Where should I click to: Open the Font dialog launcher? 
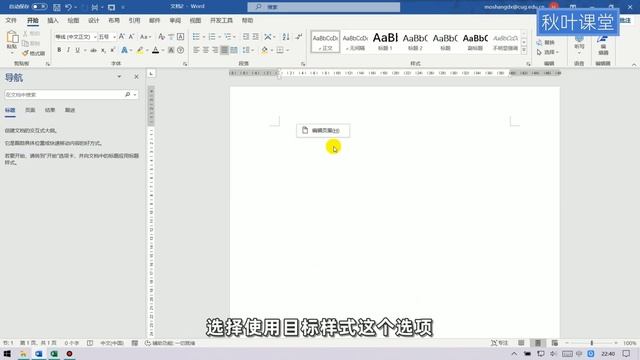pyautogui.click(x=185, y=64)
